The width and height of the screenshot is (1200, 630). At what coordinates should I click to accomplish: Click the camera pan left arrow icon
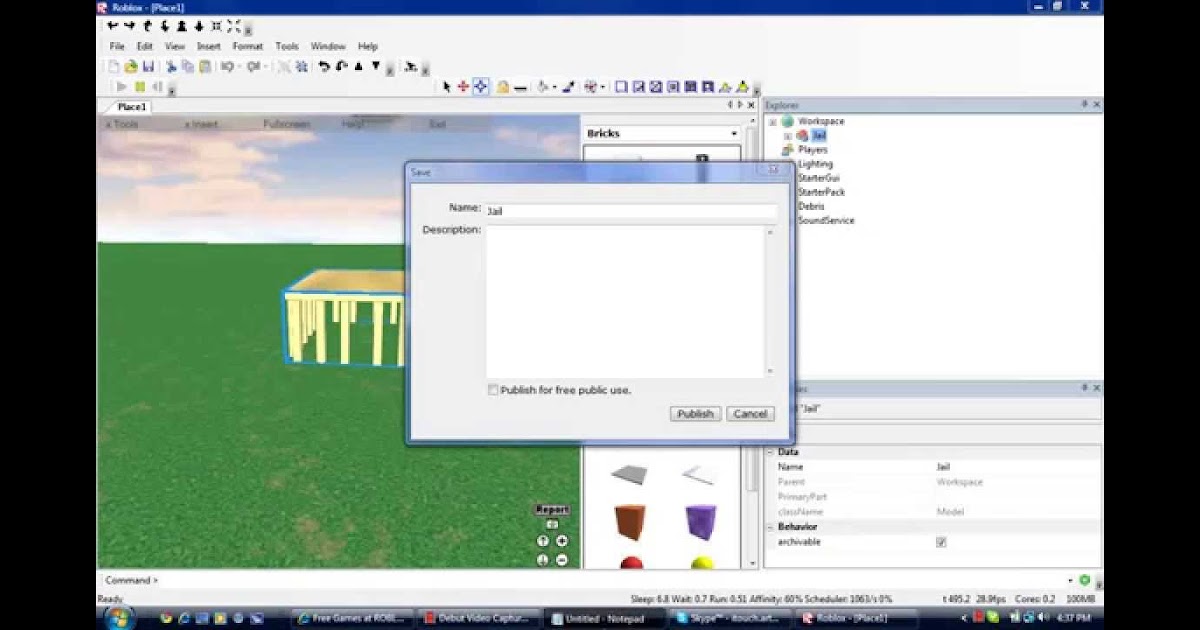coord(112,26)
